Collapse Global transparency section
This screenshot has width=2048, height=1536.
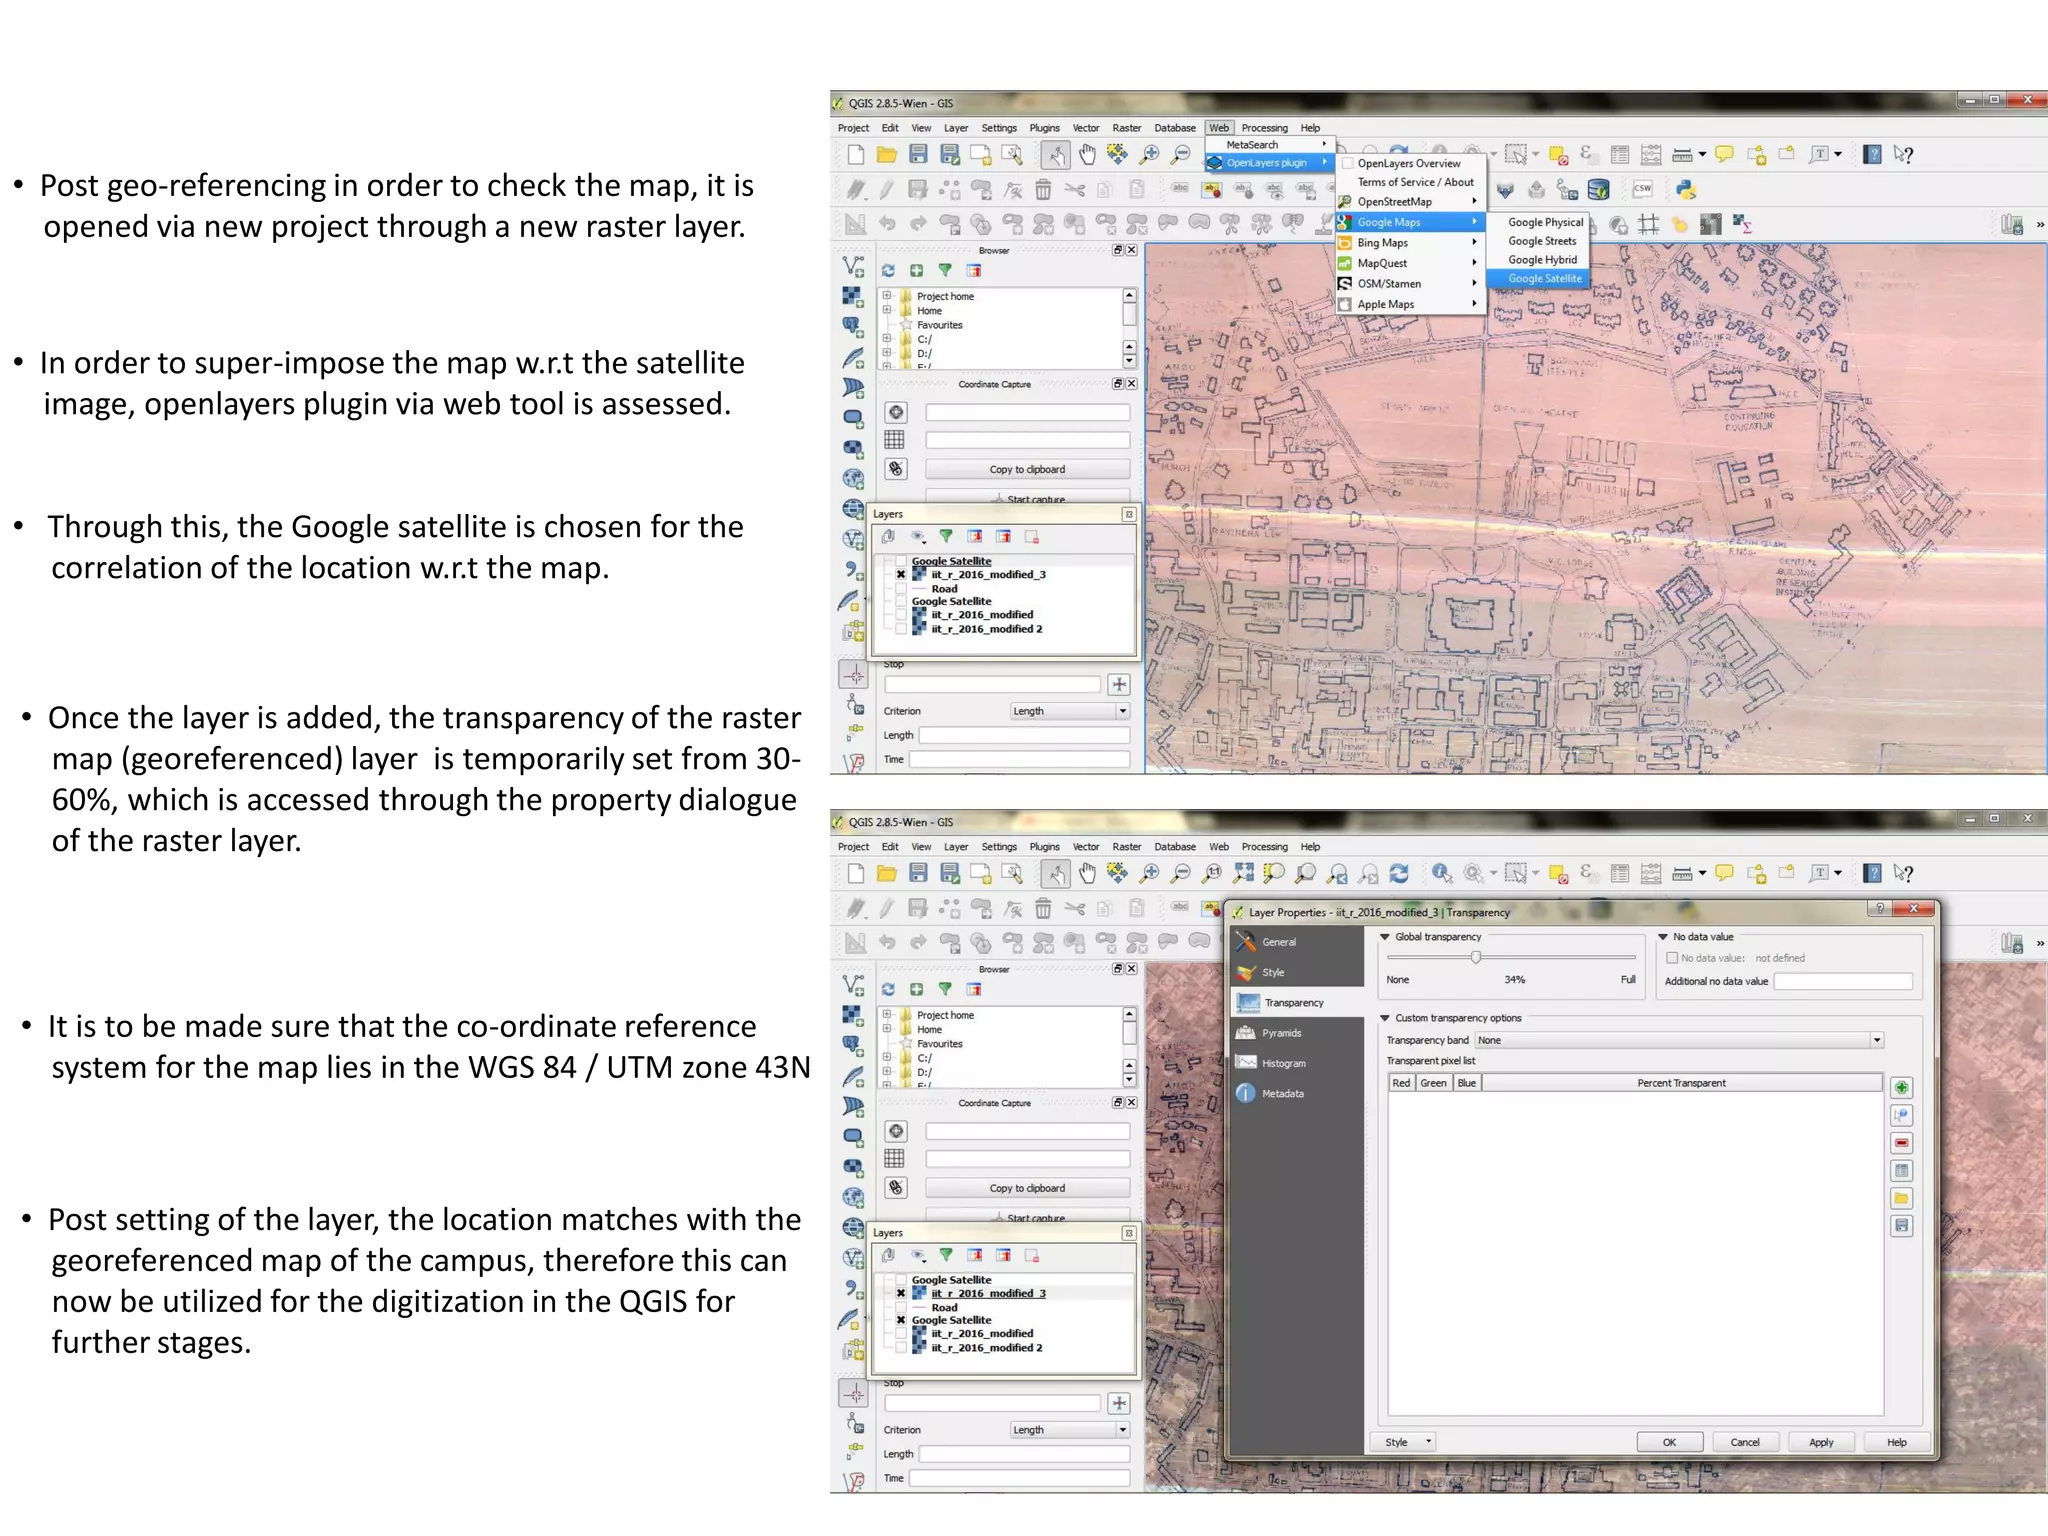point(1385,937)
